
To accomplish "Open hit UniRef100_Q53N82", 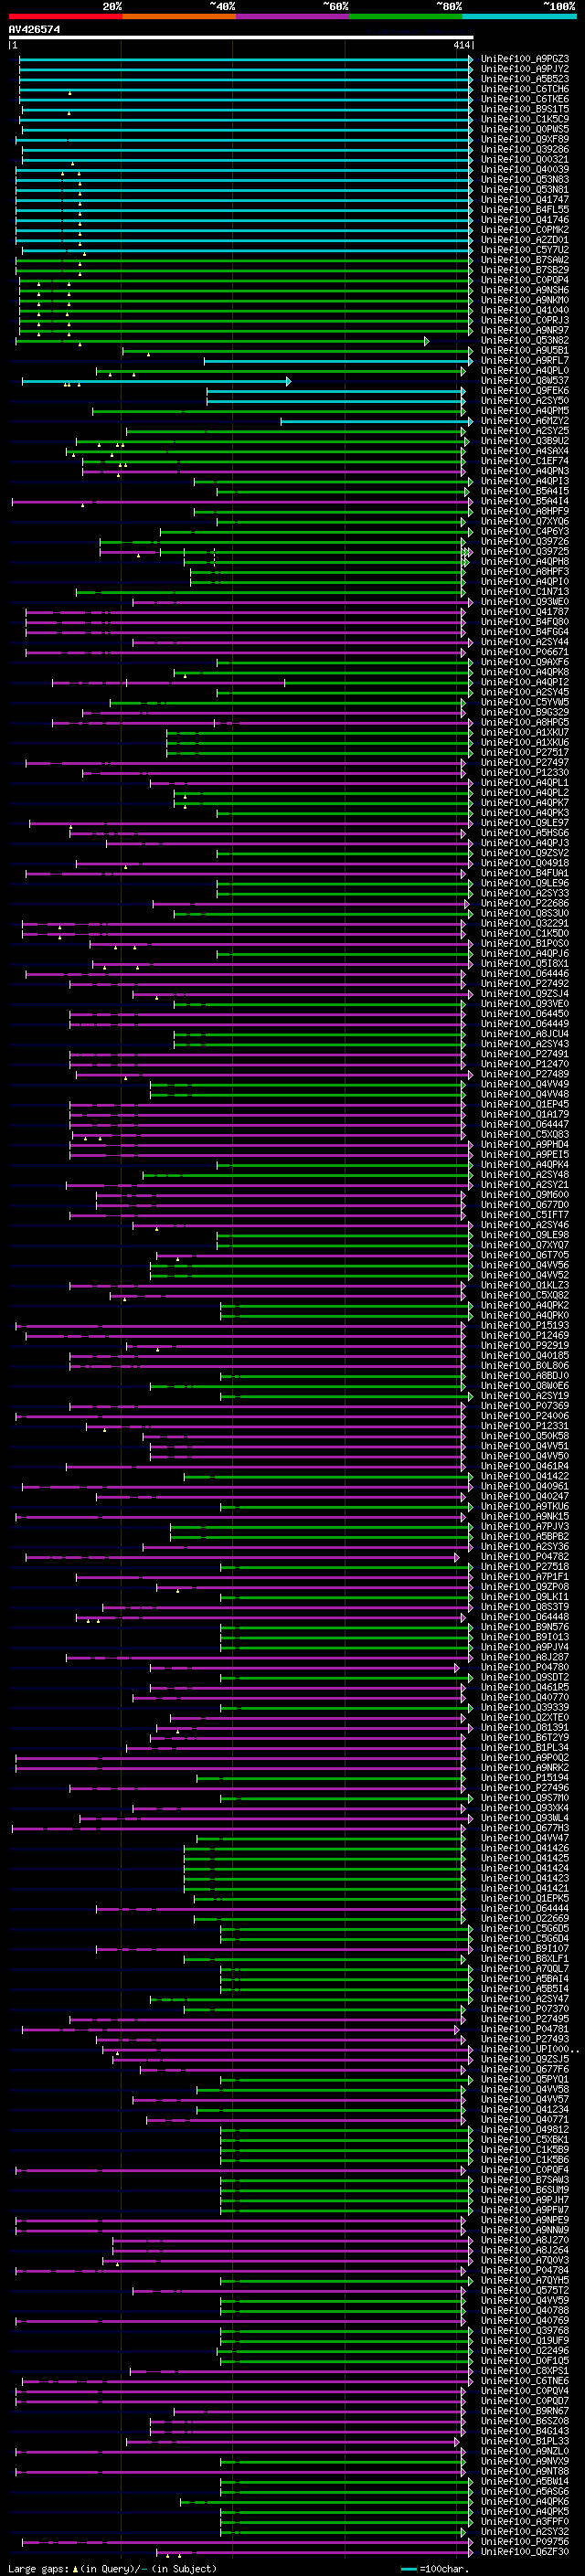I will coord(525,341).
